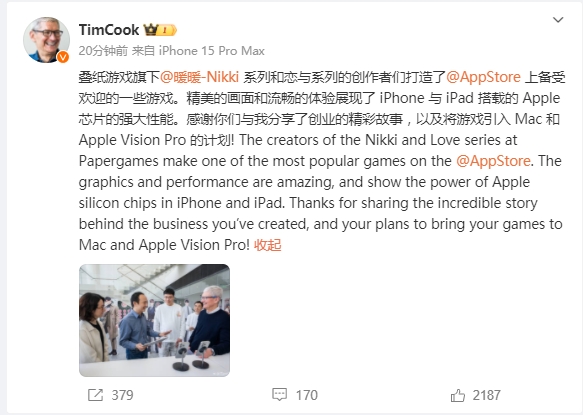This screenshot has width=583, height=415.
Task: Click the like count 2187
Action: 487,395
